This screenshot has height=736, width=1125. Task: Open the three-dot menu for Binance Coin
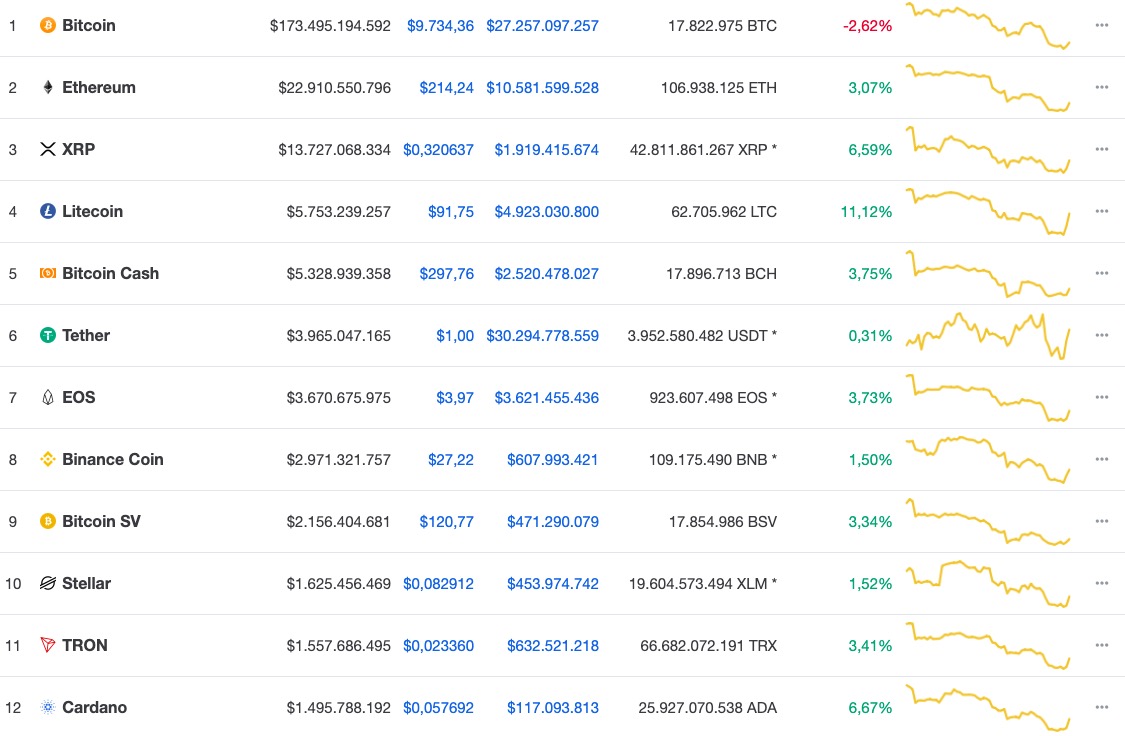point(1102,459)
